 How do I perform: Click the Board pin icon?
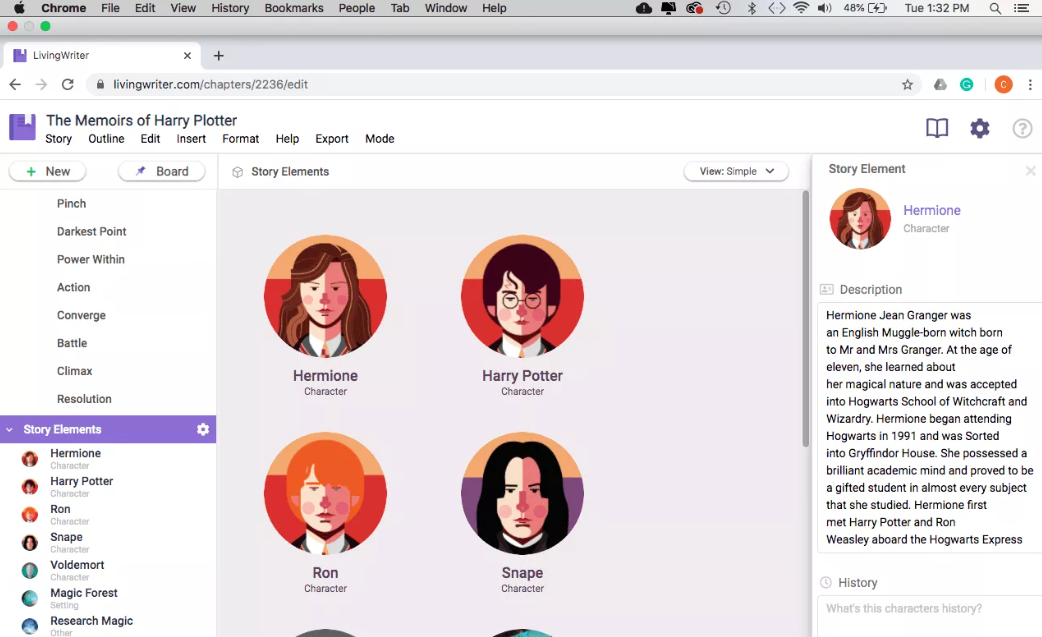143,171
